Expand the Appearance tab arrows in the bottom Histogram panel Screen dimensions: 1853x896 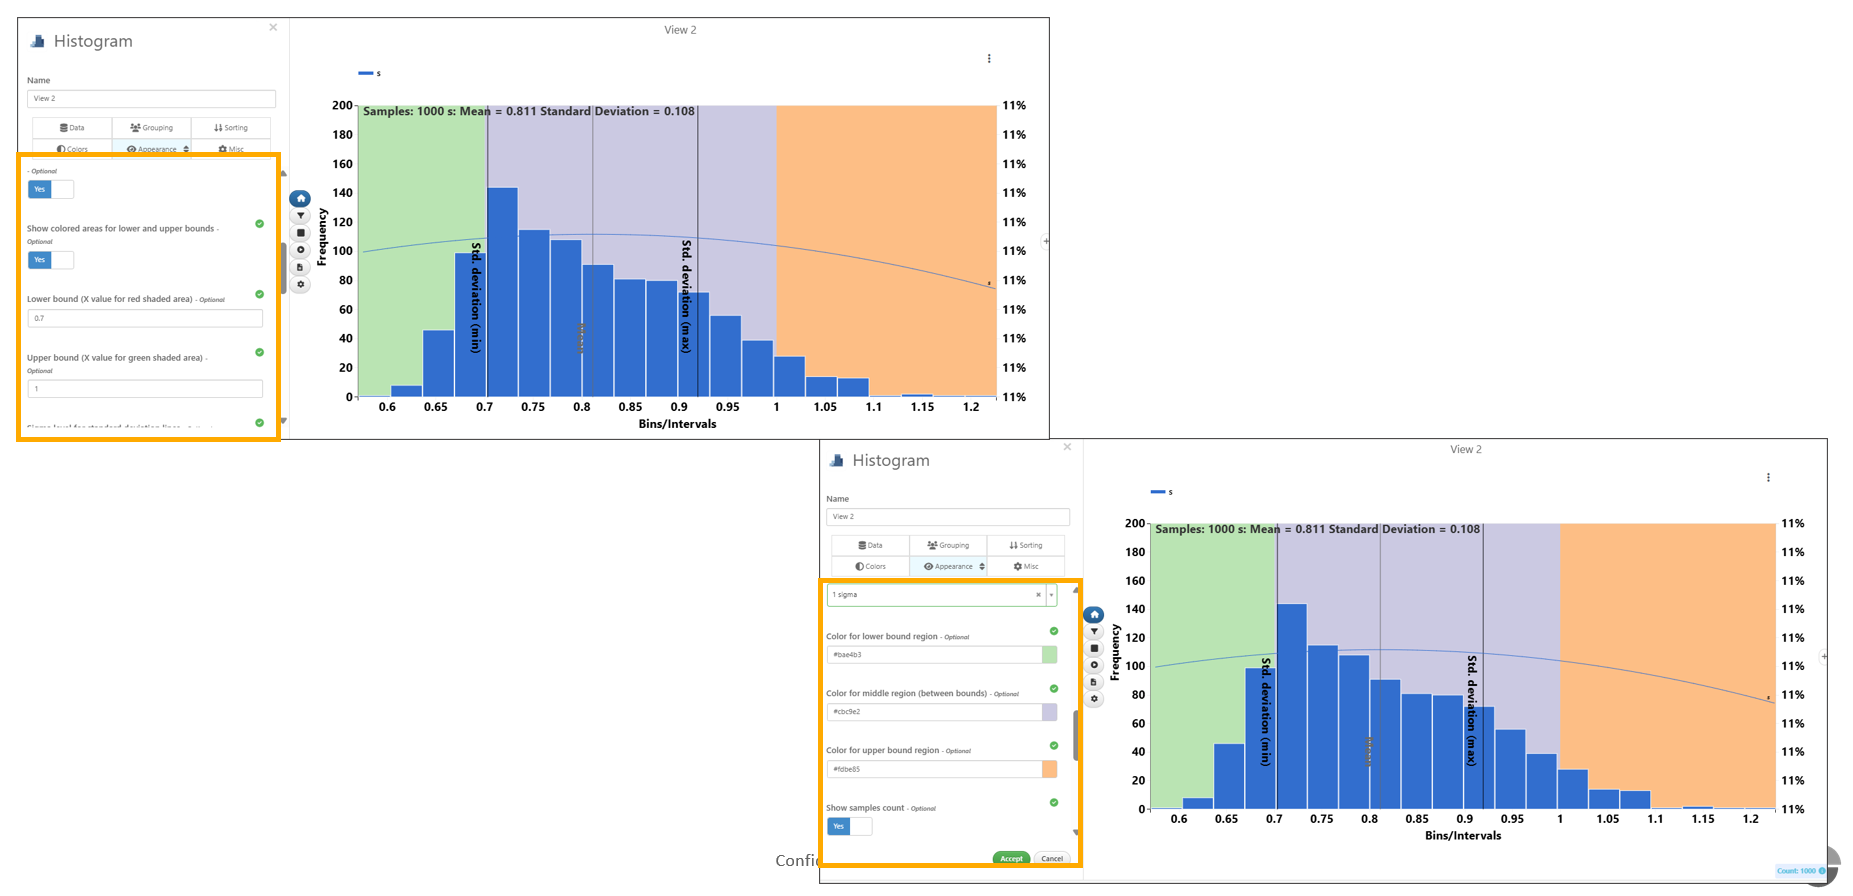pyautogui.click(x=982, y=567)
